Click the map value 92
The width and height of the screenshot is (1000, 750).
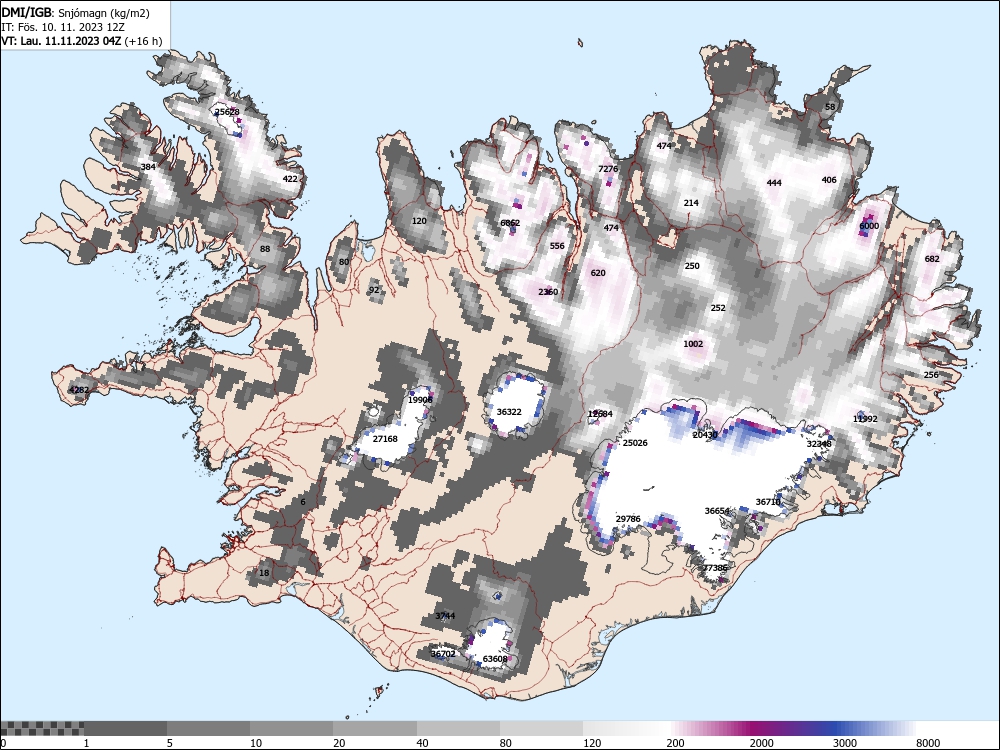(x=374, y=290)
